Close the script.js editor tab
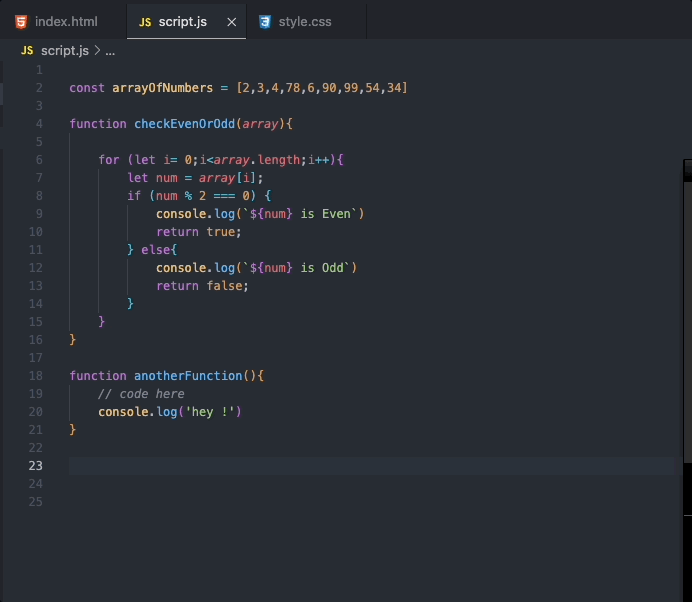The width and height of the screenshot is (692, 602). tap(232, 21)
